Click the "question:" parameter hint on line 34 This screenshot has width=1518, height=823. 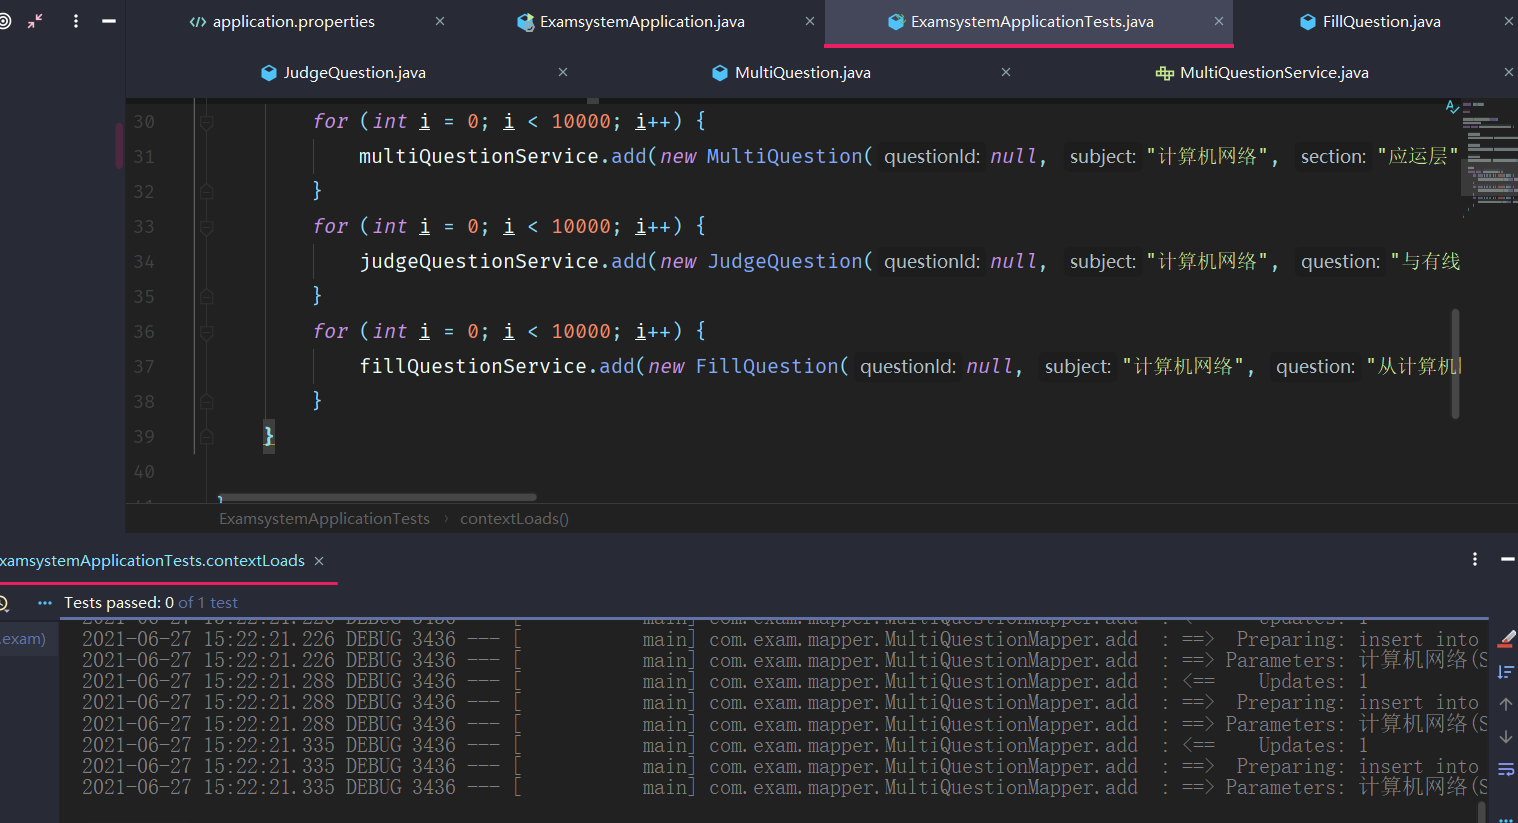pyautogui.click(x=1340, y=262)
